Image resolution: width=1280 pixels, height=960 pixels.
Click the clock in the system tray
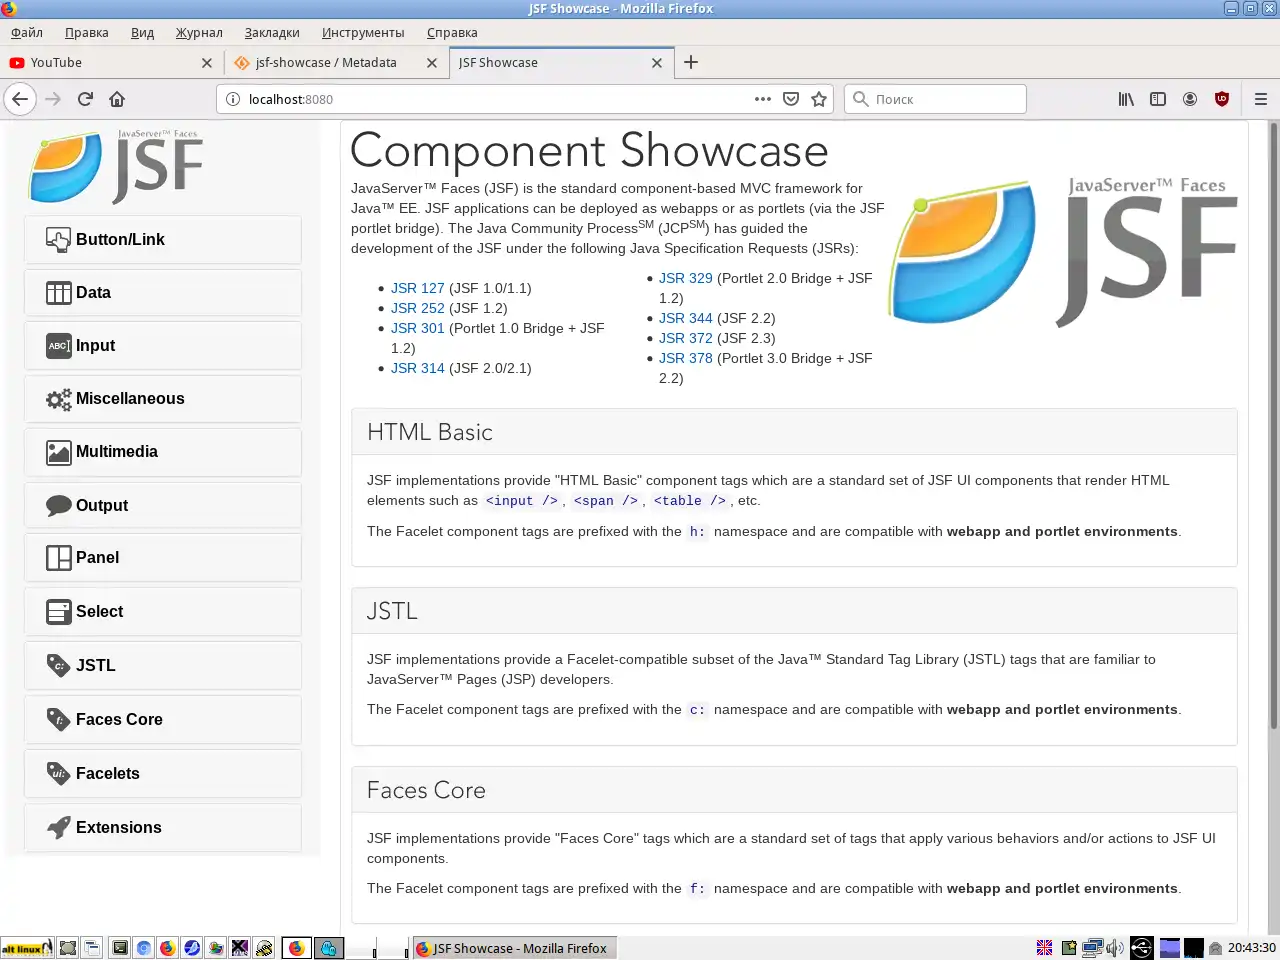coord(1252,948)
